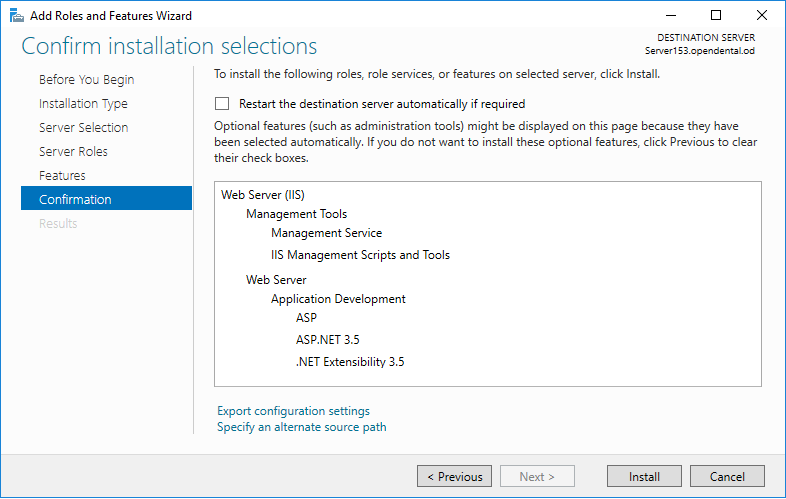Select Management Tools entry
Screen dimensions: 786x499
coord(296,214)
